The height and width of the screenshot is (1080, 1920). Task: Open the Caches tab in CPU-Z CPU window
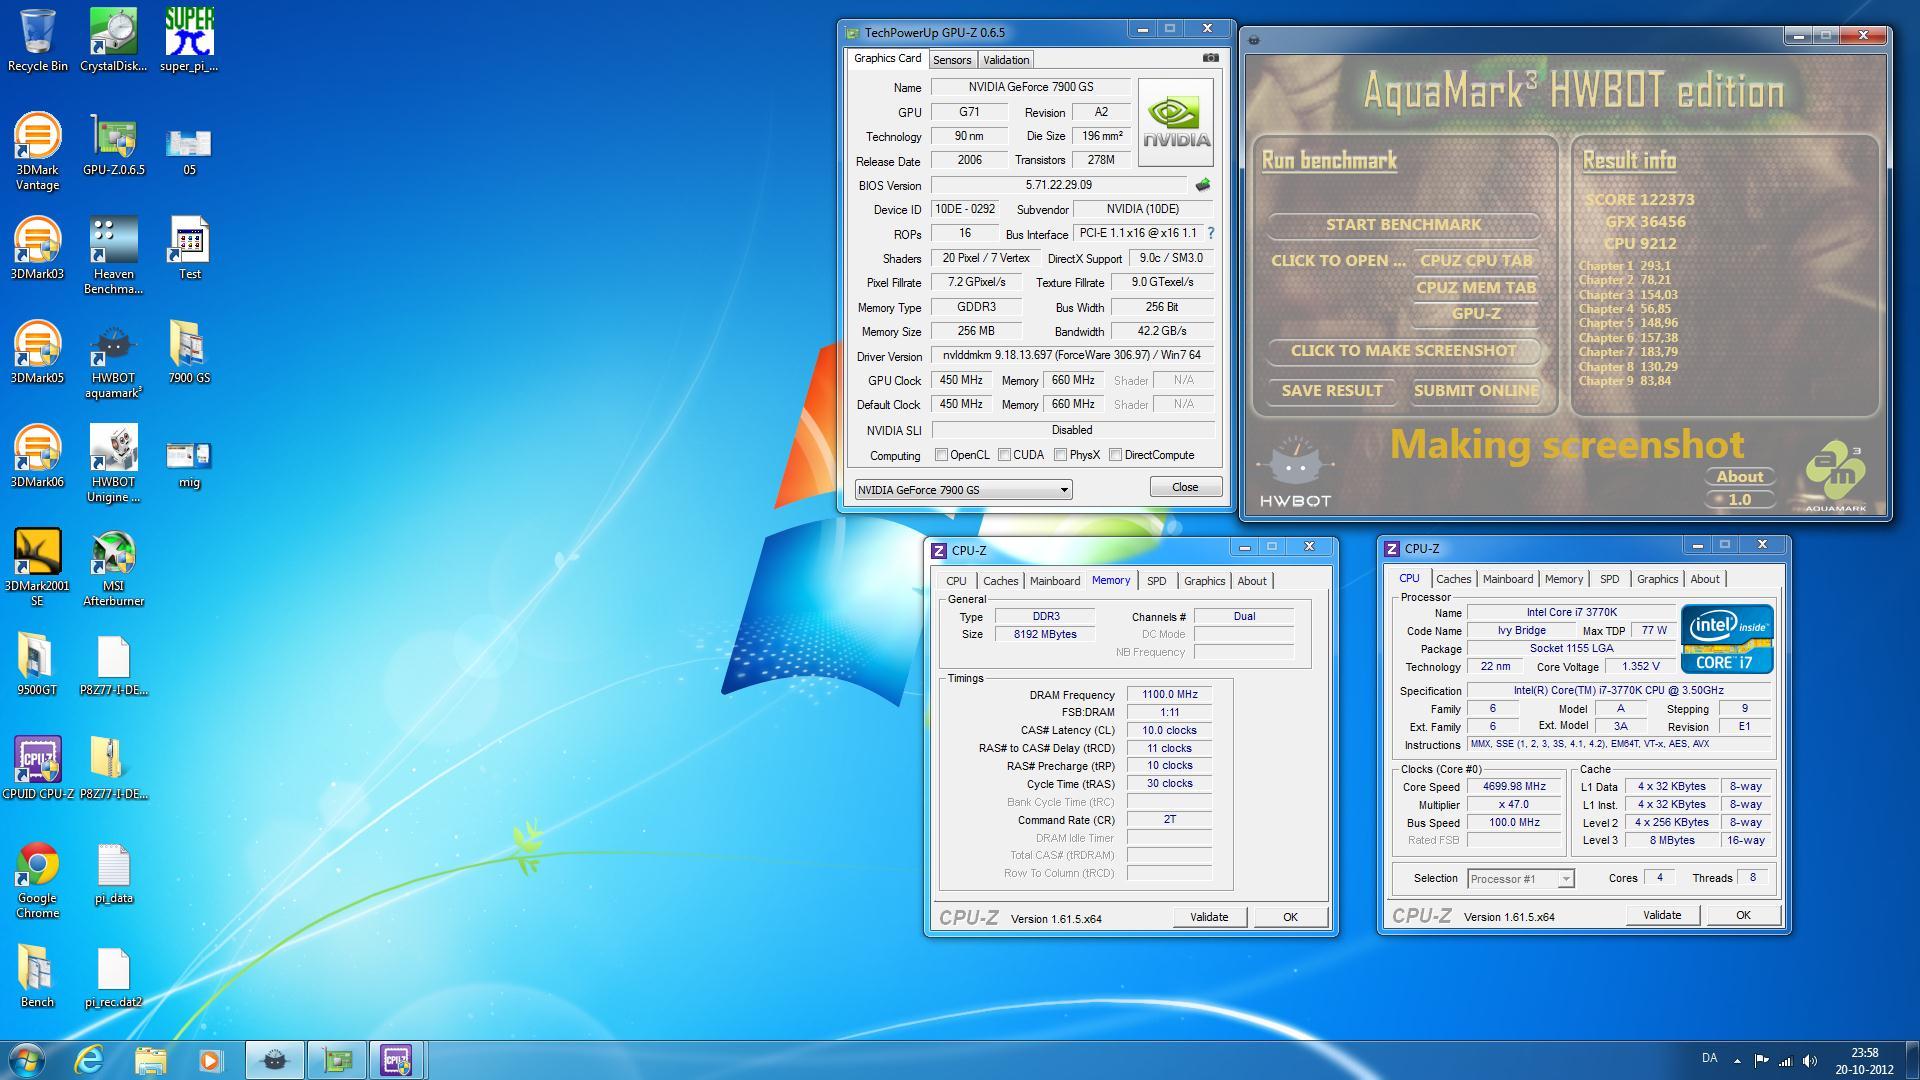tap(1453, 579)
